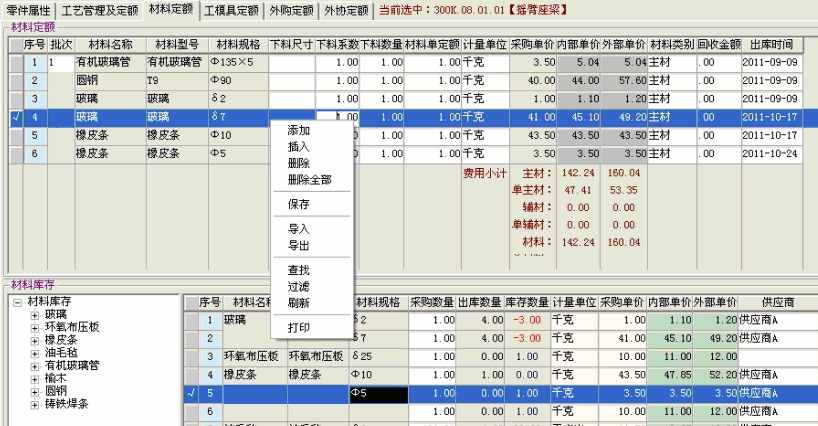Select the 圆钢 item in the tree

point(56,391)
